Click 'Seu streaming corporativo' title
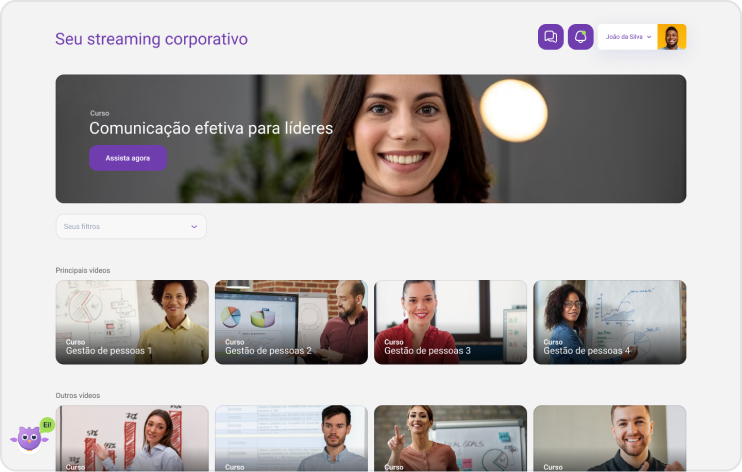Screen dimensions: 742x472 point(151,39)
